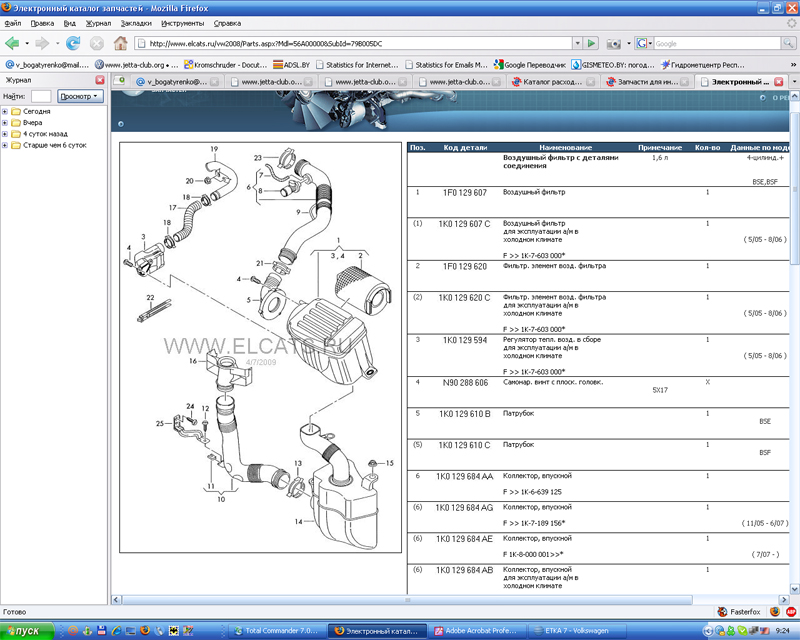Image resolution: width=800 pixels, height=640 pixels.
Task: Click the floppy disk quick launch icon
Action: [x=102, y=631]
